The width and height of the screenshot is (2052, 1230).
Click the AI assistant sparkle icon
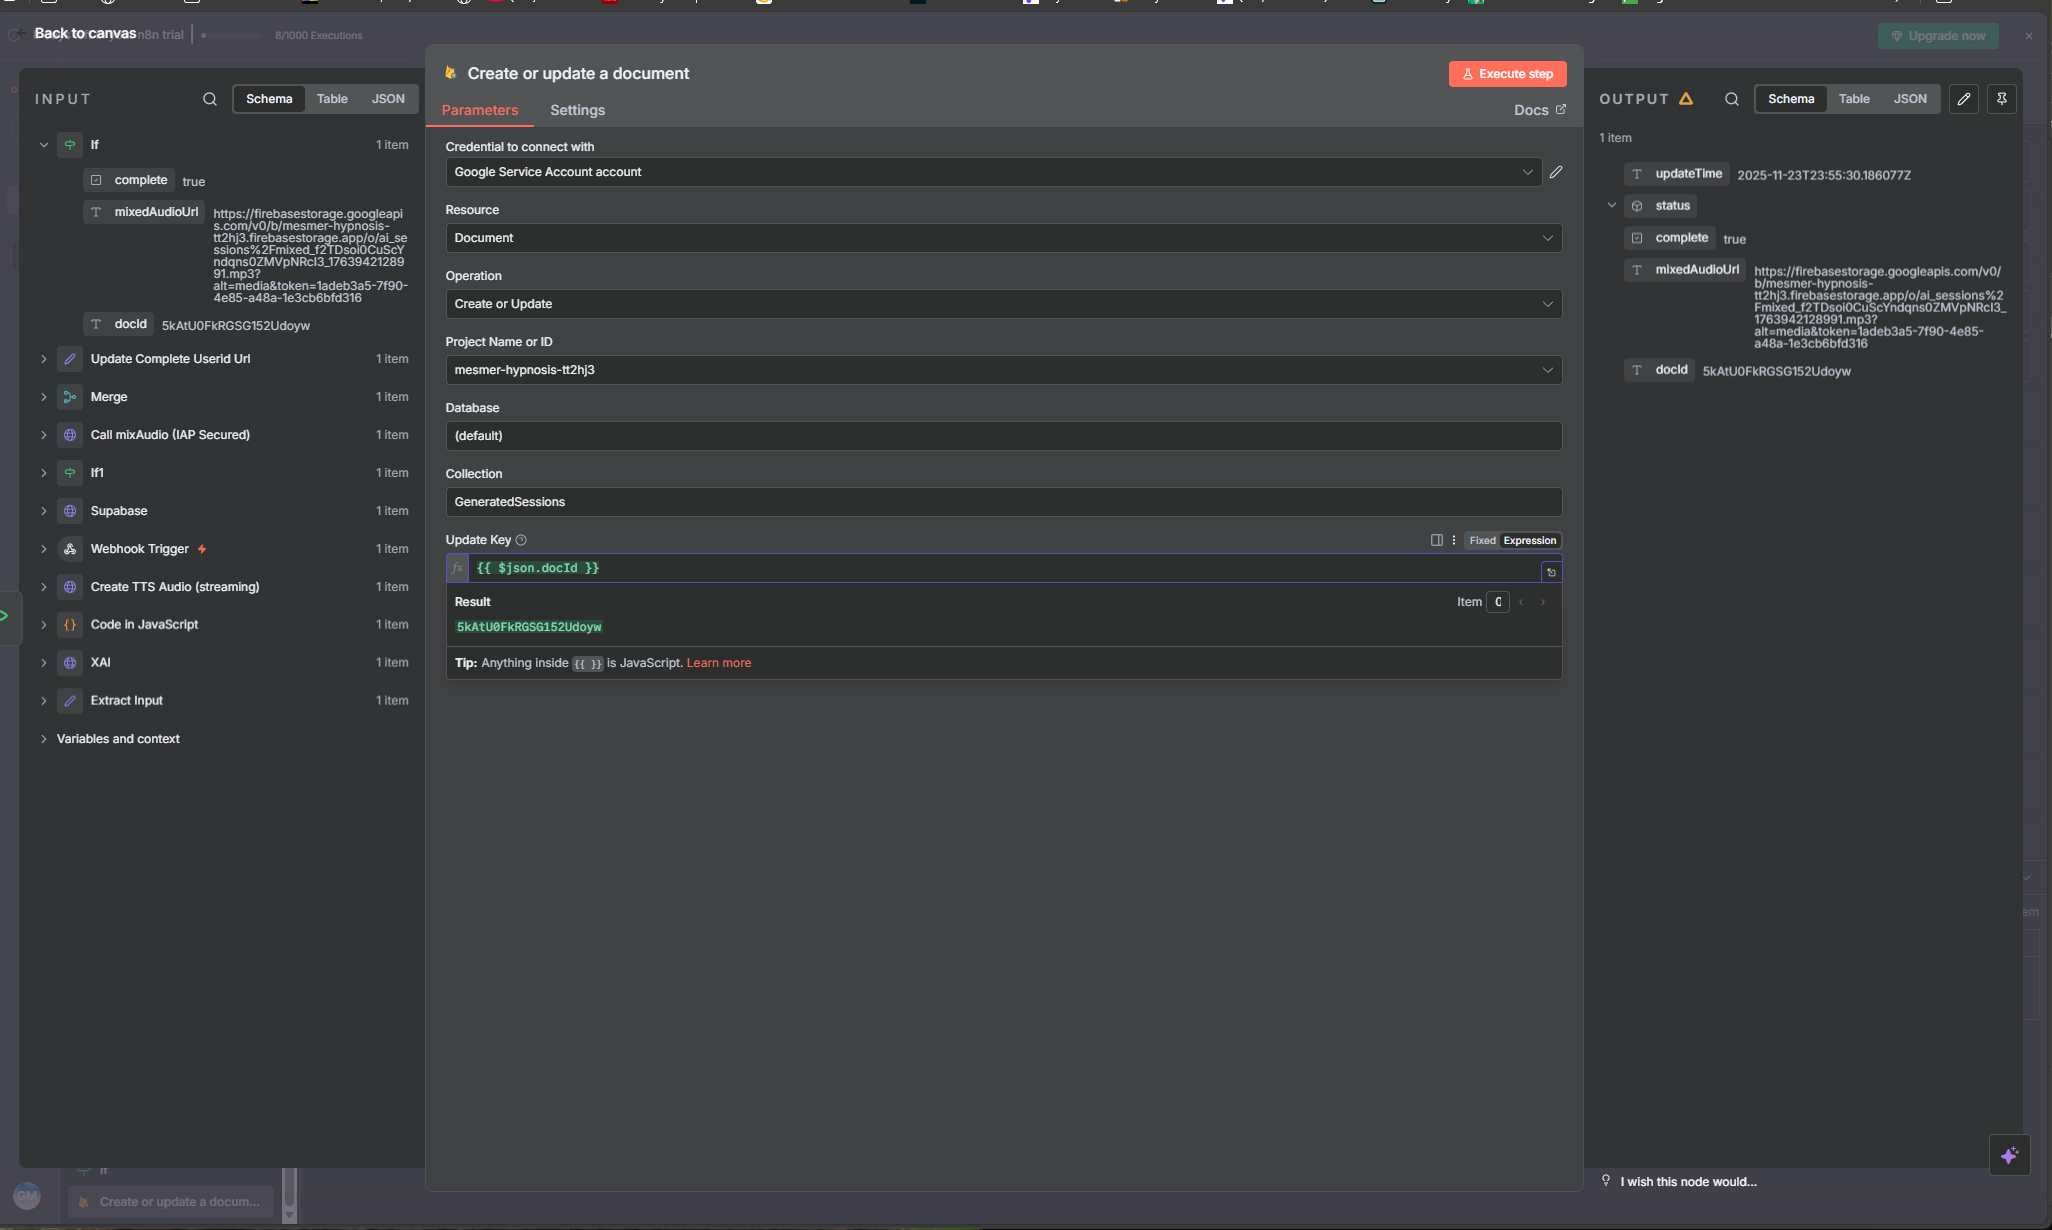tap(2009, 1156)
